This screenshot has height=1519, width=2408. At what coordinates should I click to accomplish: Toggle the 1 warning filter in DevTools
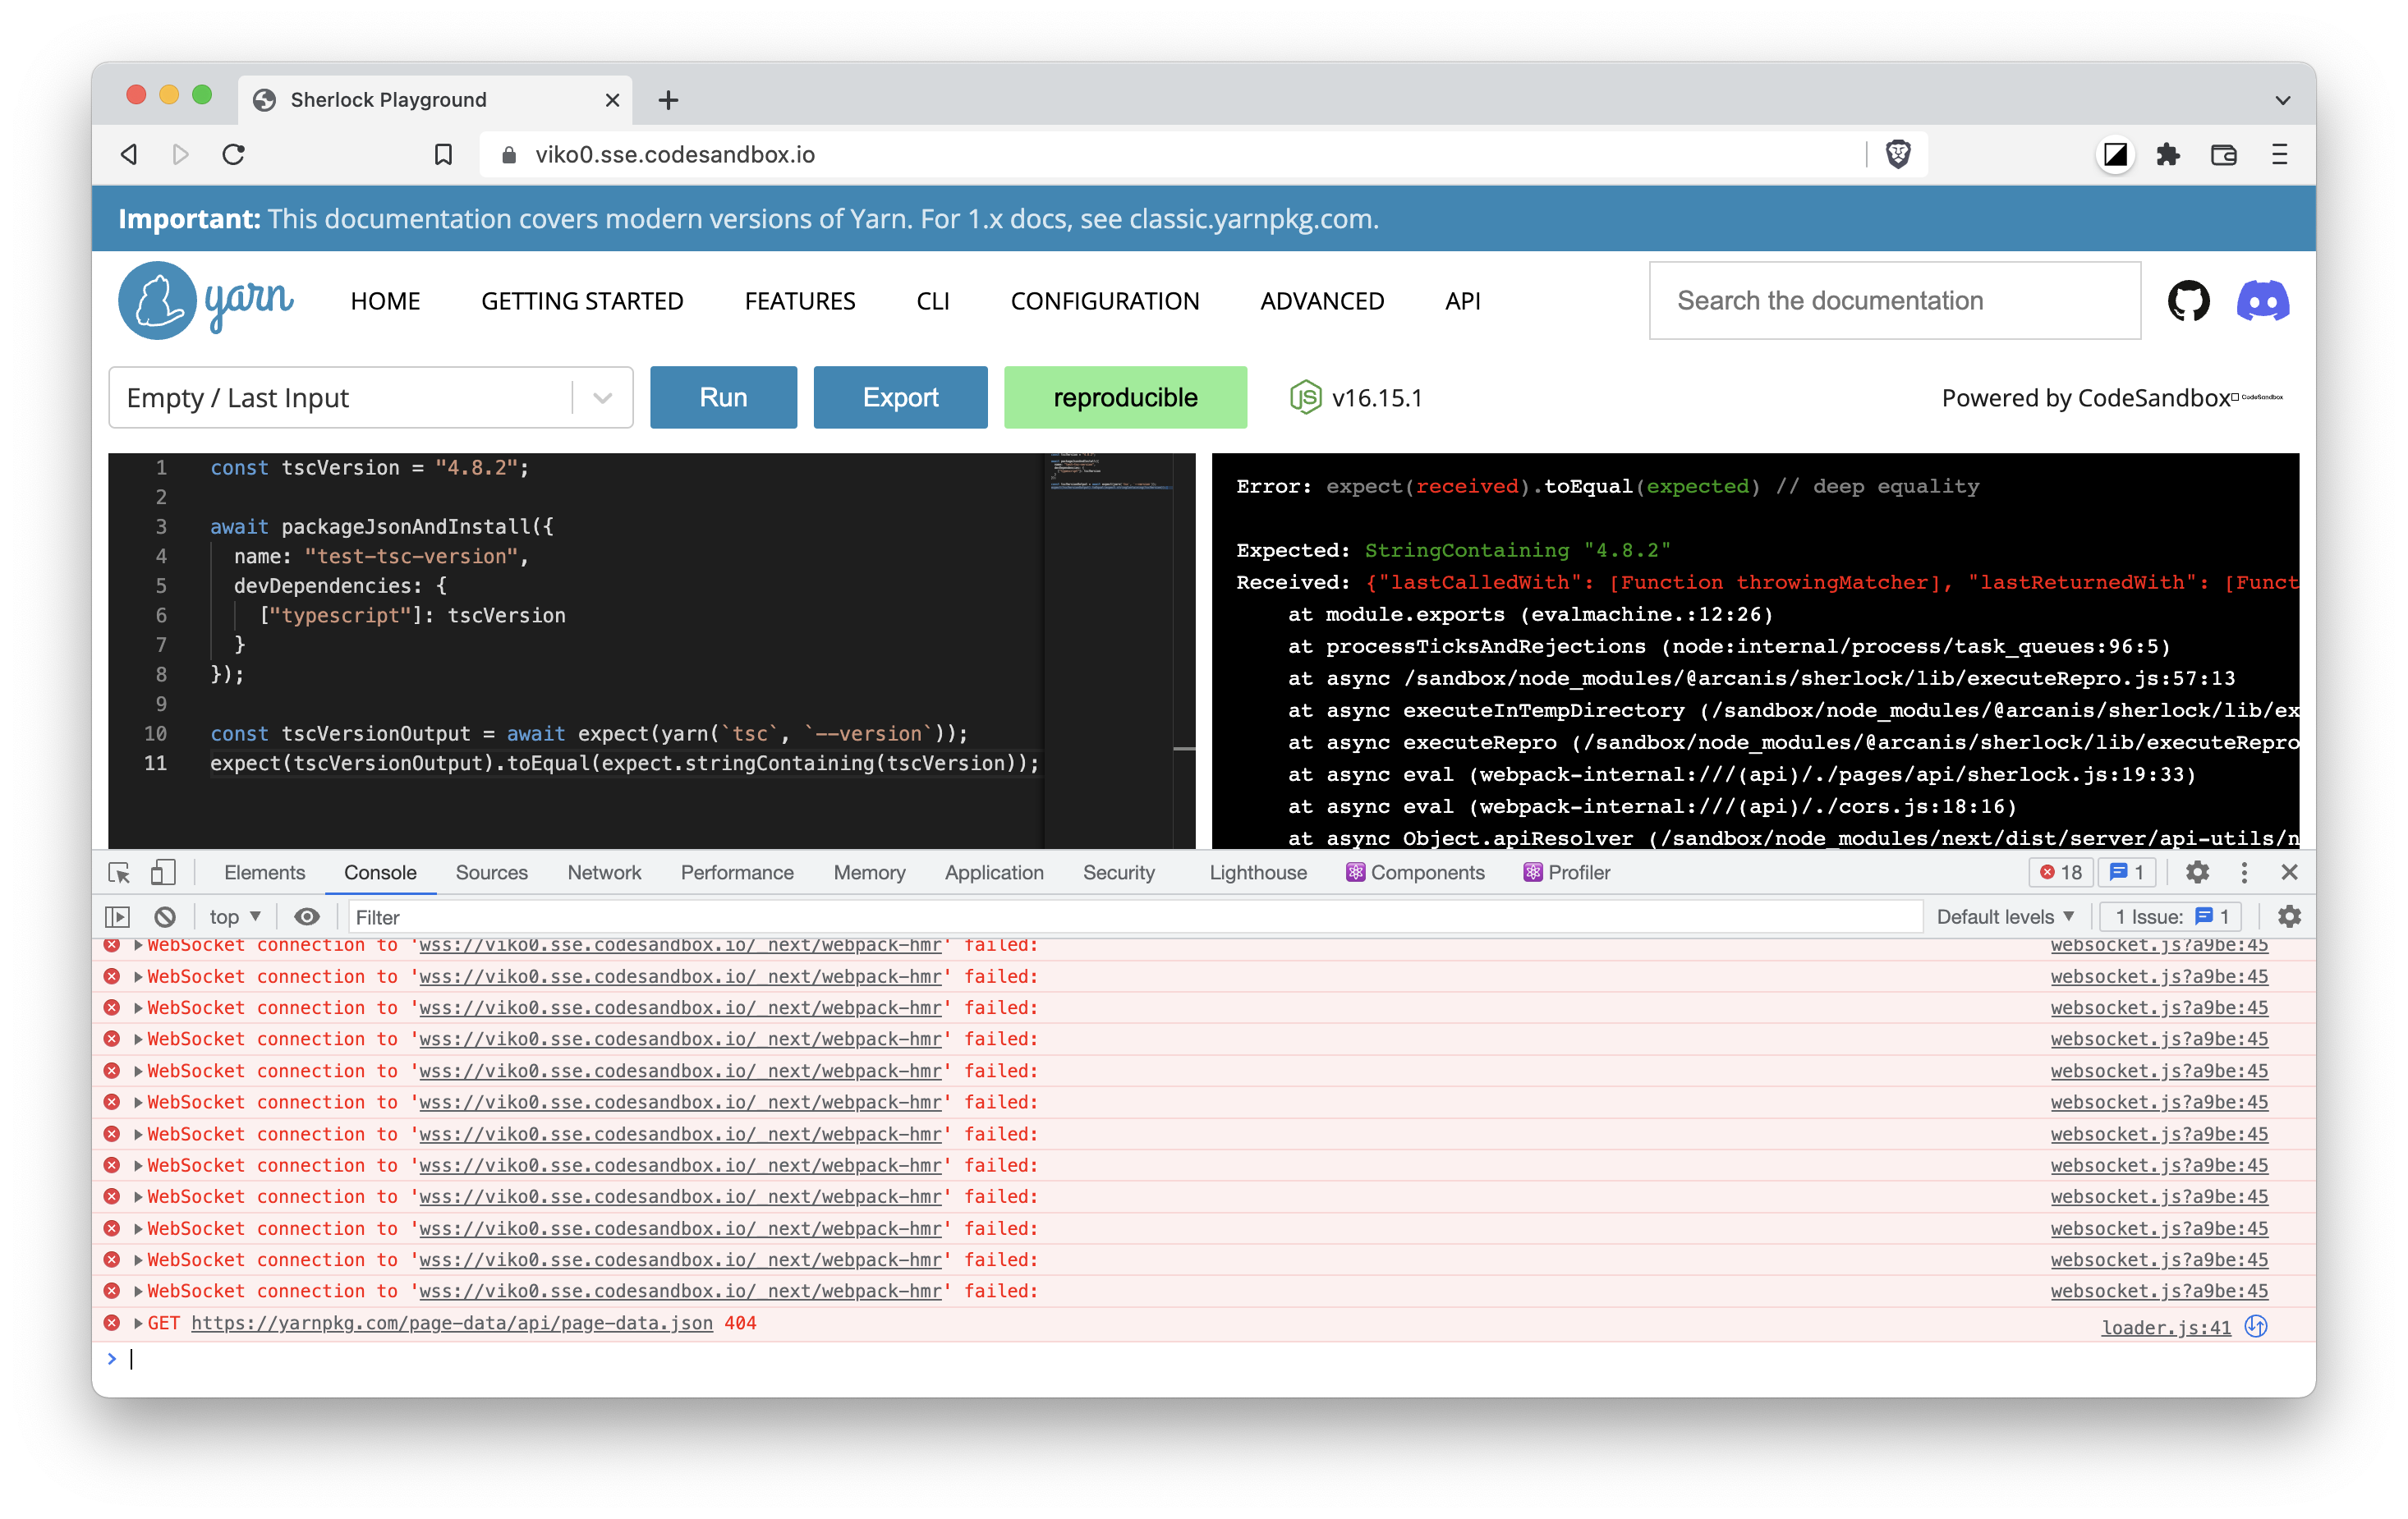[x=2127, y=872]
